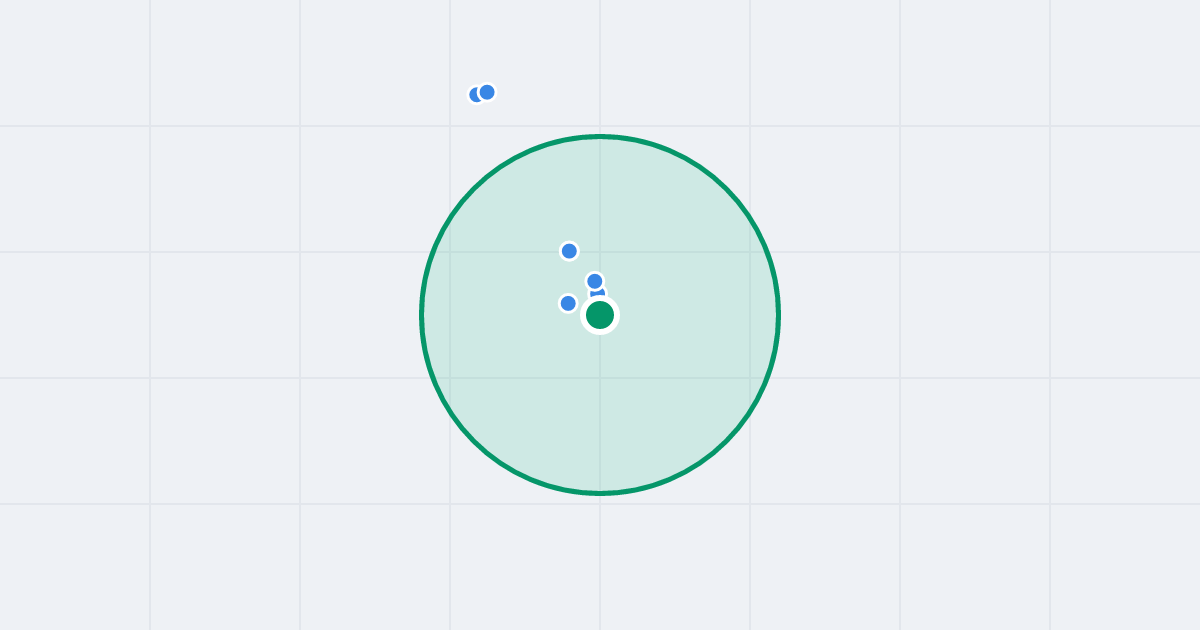Select blue dot directly above green marker
The width and height of the screenshot is (1200, 630).
(x=595, y=281)
